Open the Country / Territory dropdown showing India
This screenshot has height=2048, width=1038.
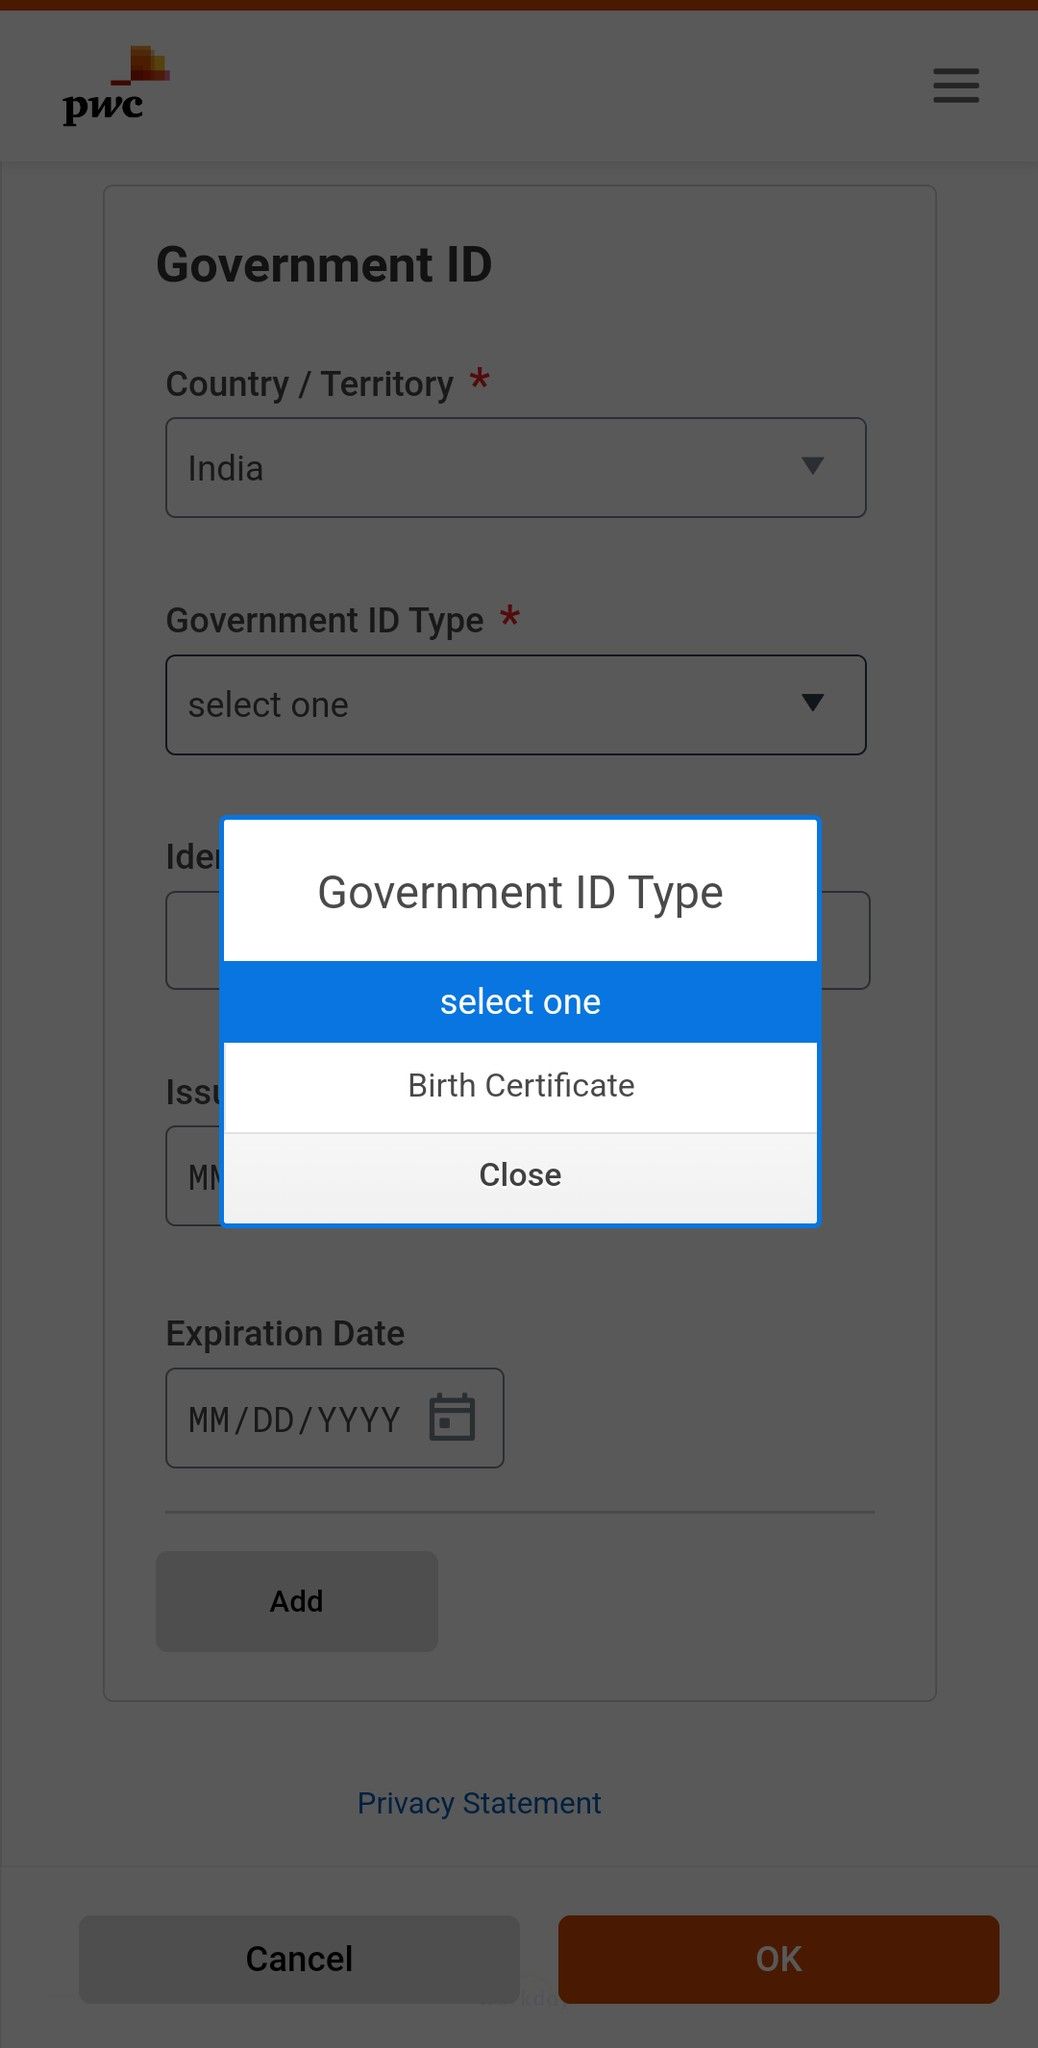(x=515, y=467)
